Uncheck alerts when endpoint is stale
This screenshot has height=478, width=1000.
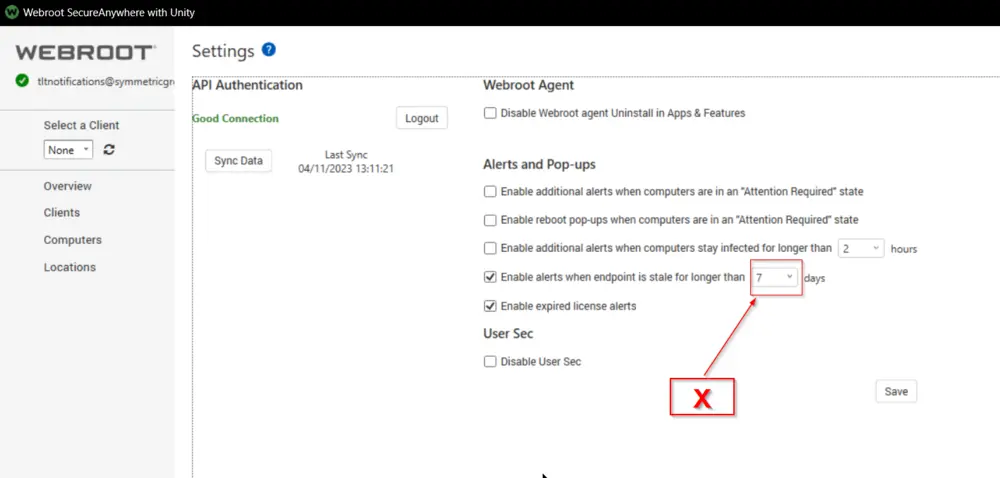pos(490,277)
